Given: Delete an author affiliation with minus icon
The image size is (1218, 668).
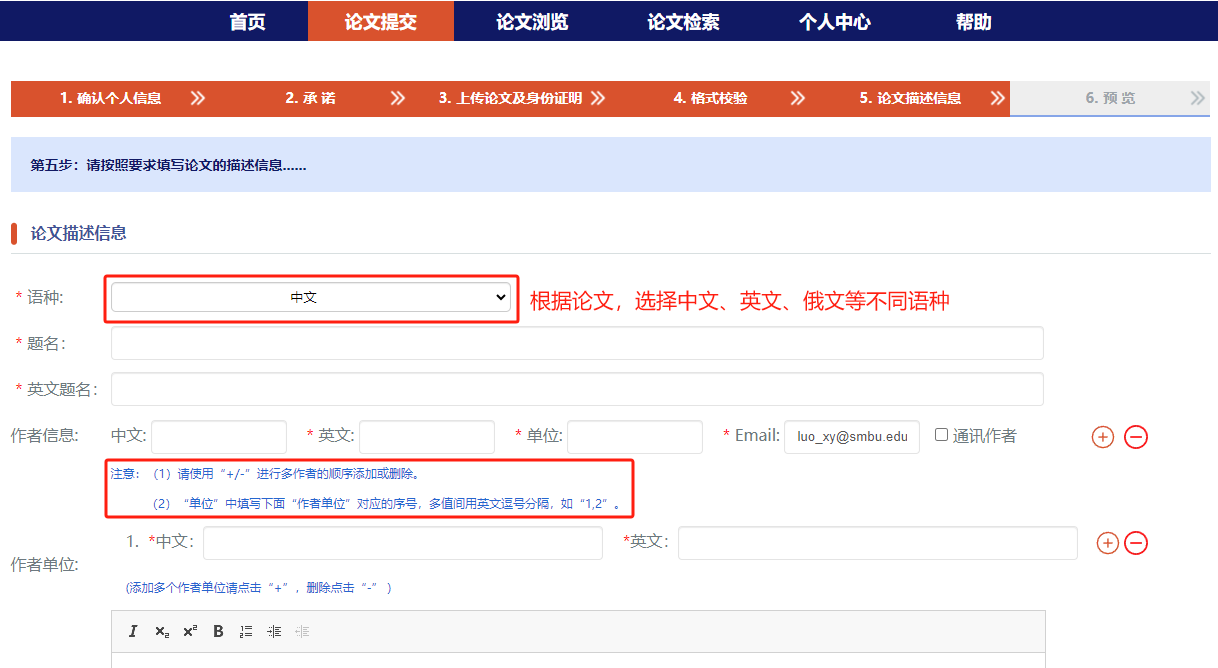Looking at the screenshot, I should pyautogui.click(x=1135, y=543).
